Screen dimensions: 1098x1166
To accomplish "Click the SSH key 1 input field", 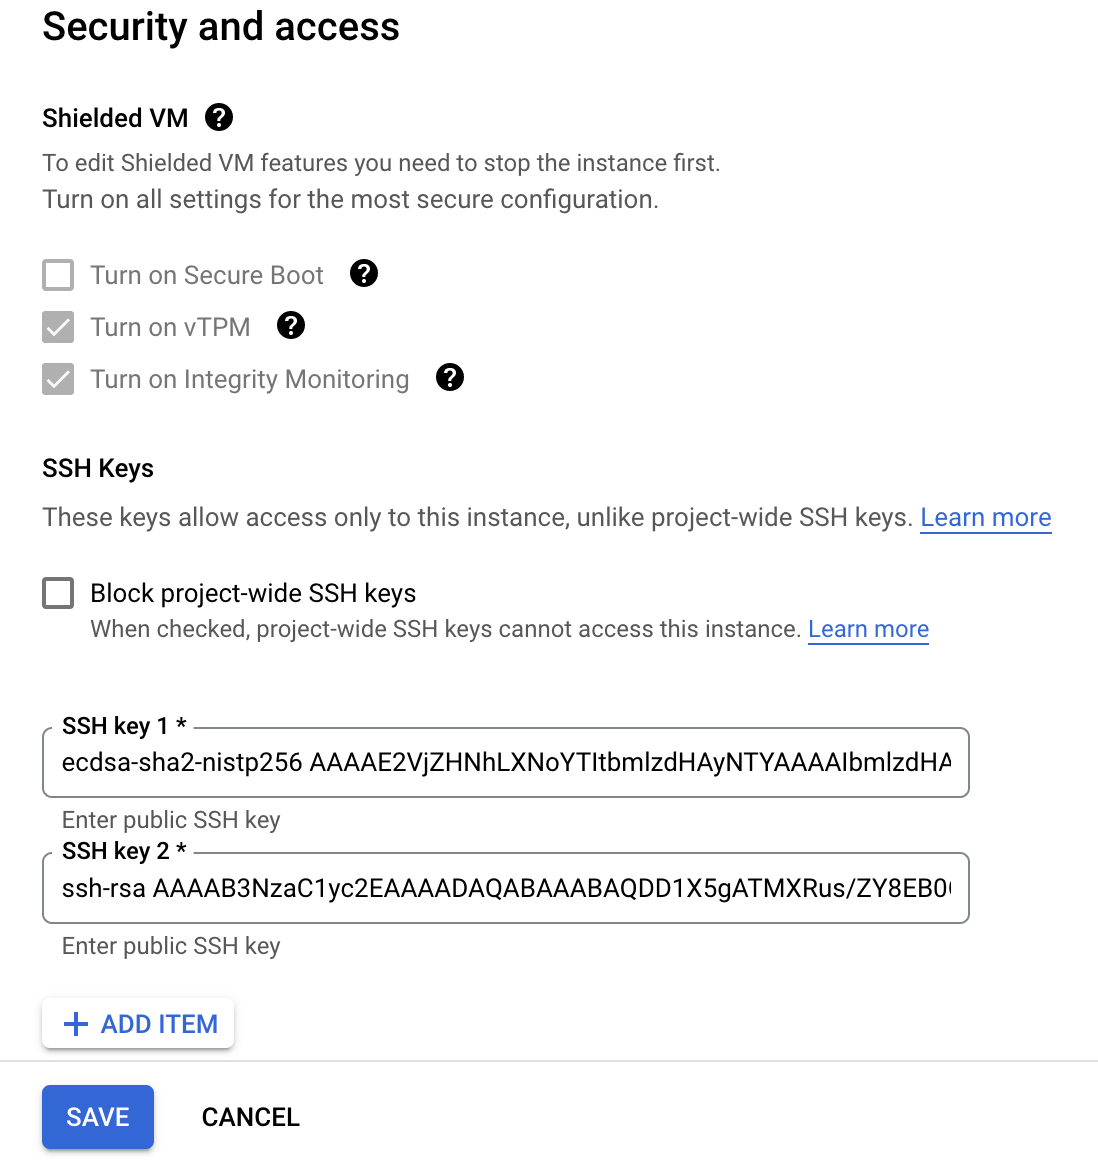I will click(505, 763).
